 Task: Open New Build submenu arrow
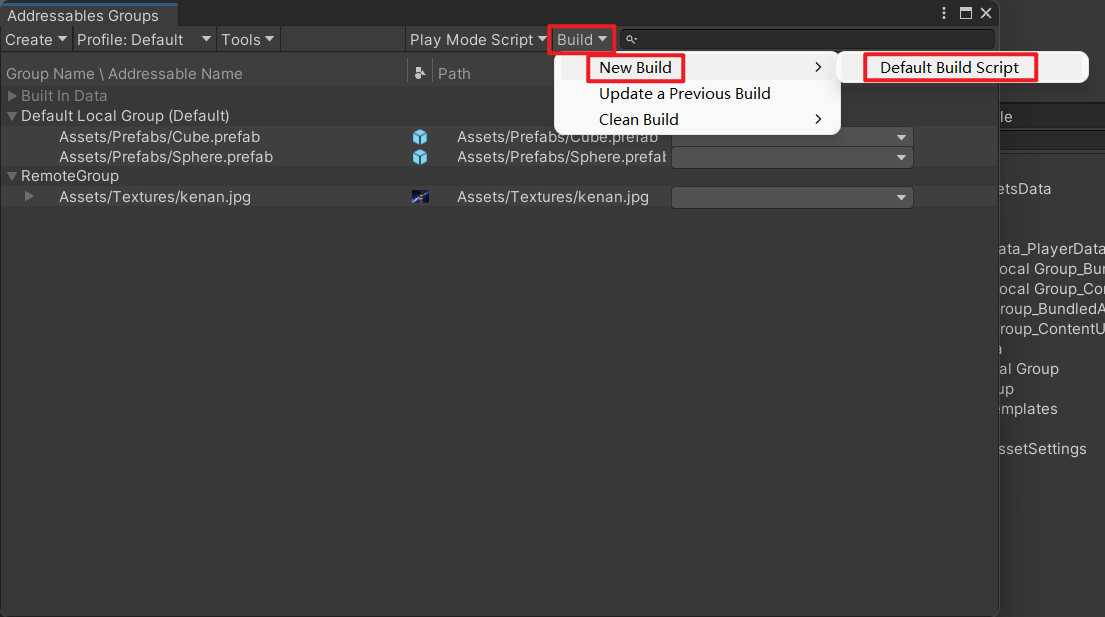(x=818, y=68)
